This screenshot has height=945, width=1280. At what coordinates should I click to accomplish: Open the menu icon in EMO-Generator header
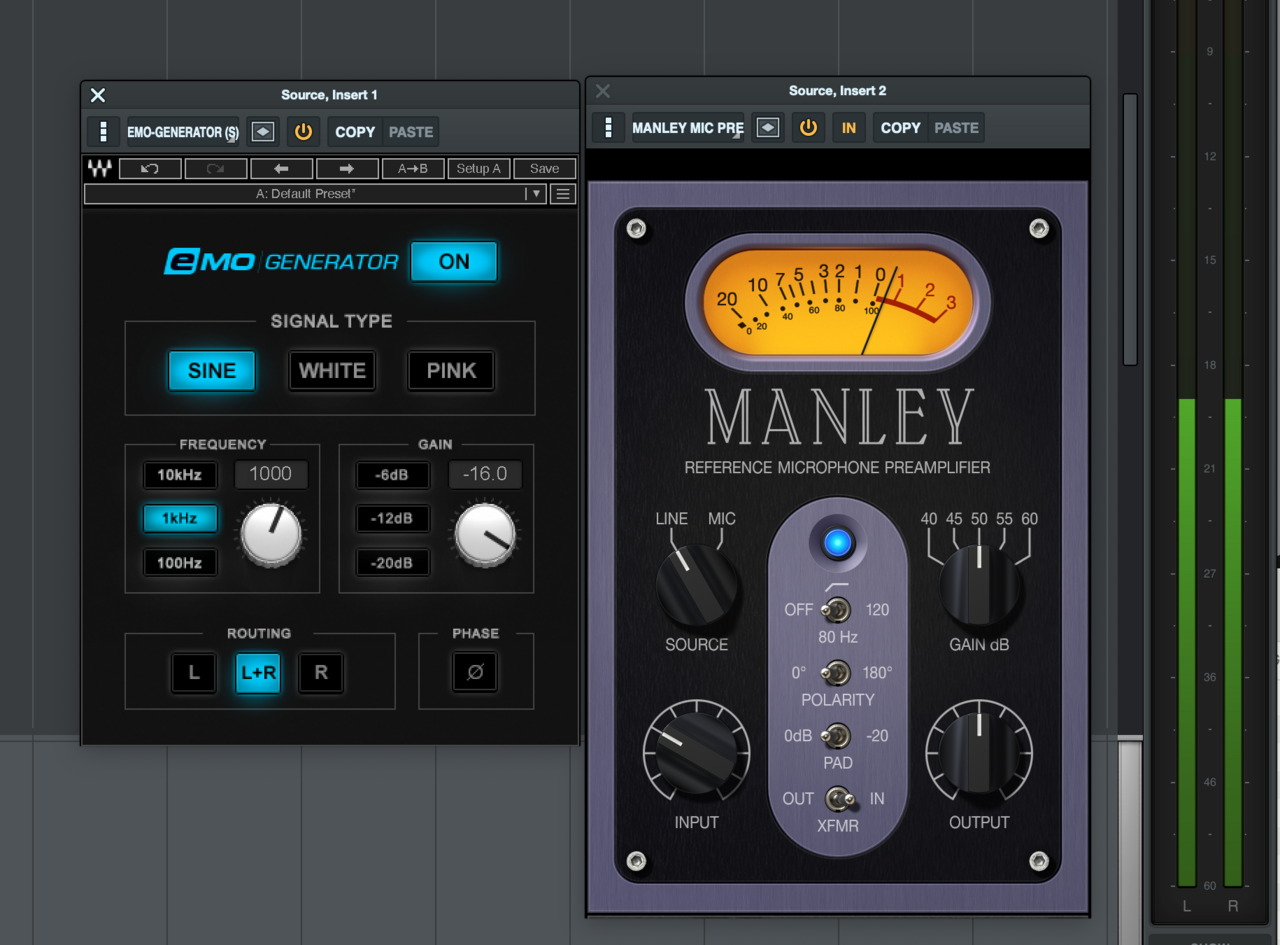pos(103,132)
